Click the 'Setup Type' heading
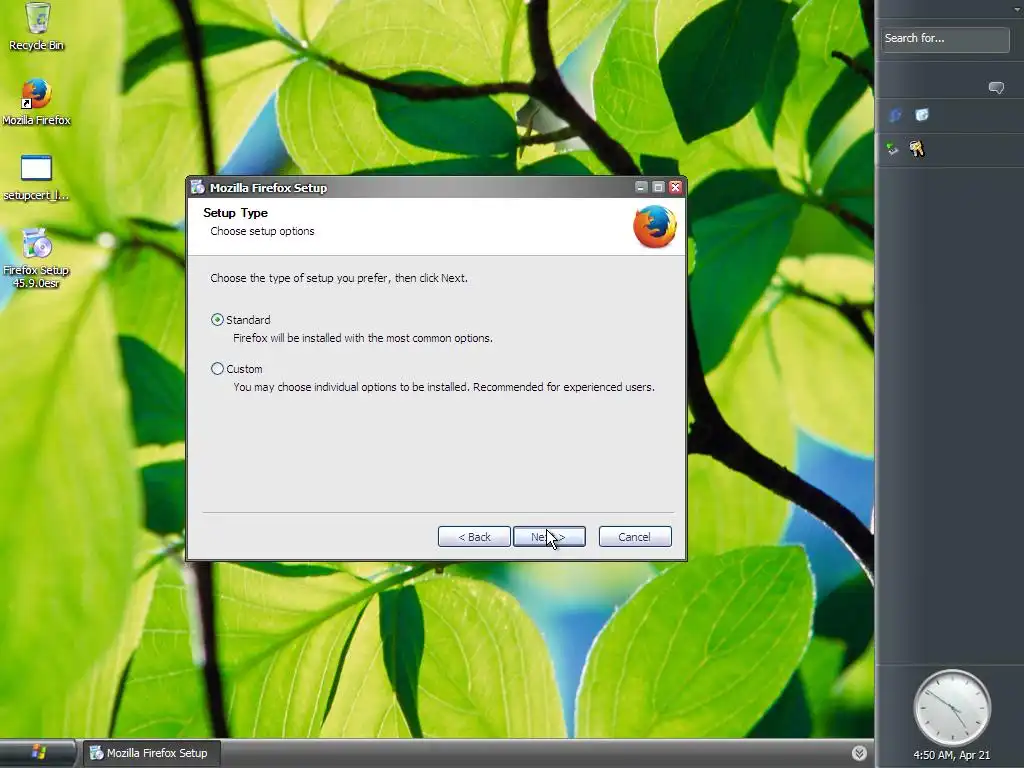The height and width of the screenshot is (768, 1024). (x=235, y=213)
